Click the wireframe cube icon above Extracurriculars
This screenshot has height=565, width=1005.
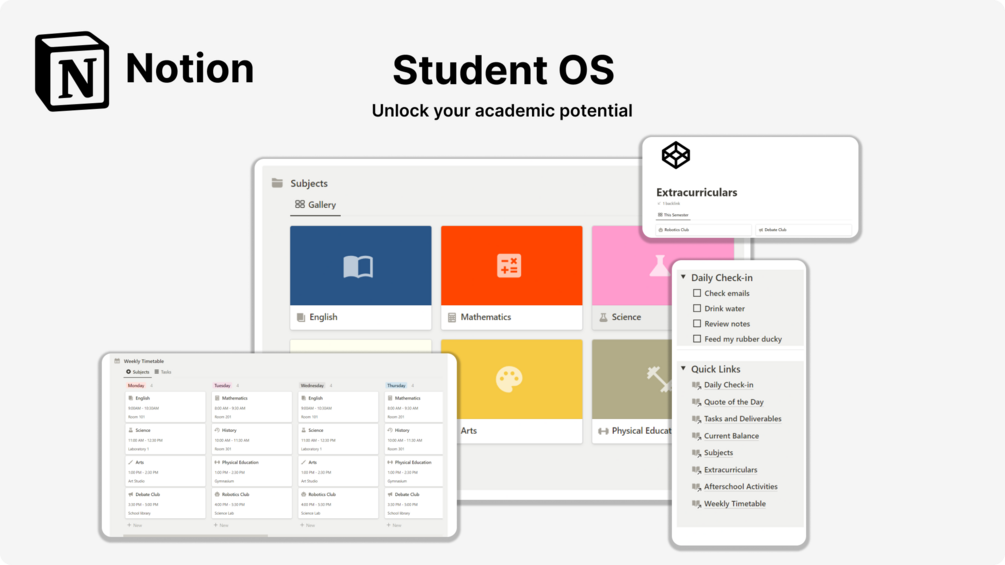[x=676, y=155]
